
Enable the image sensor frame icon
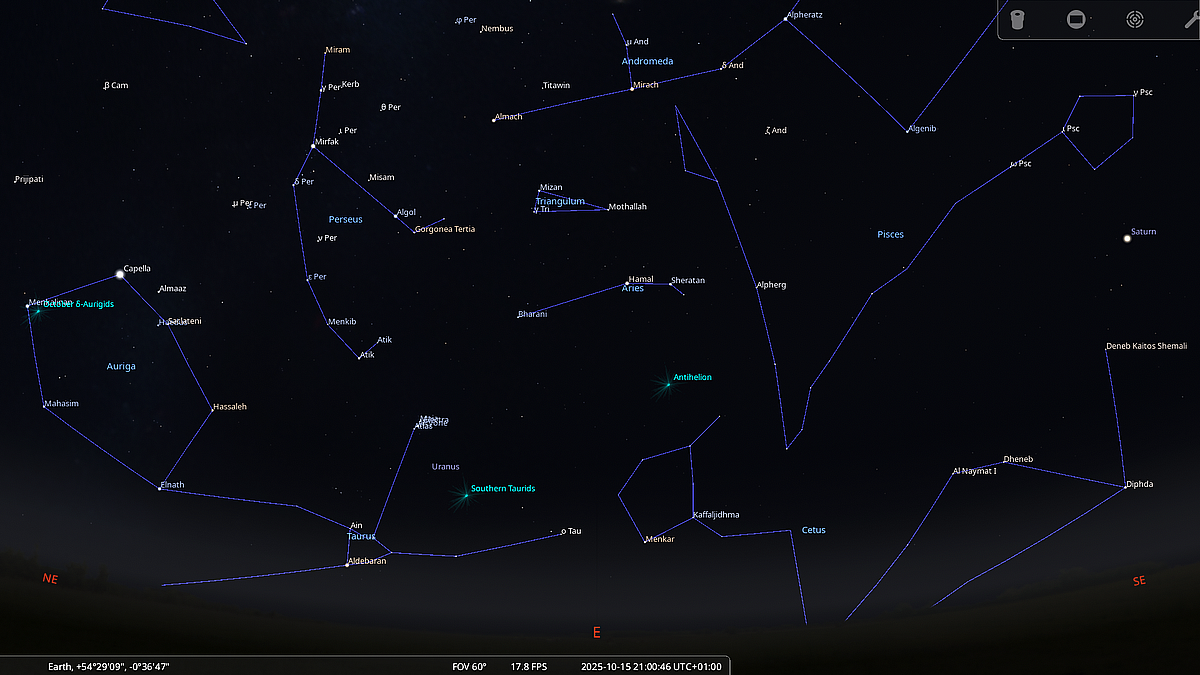click(x=1076, y=20)
